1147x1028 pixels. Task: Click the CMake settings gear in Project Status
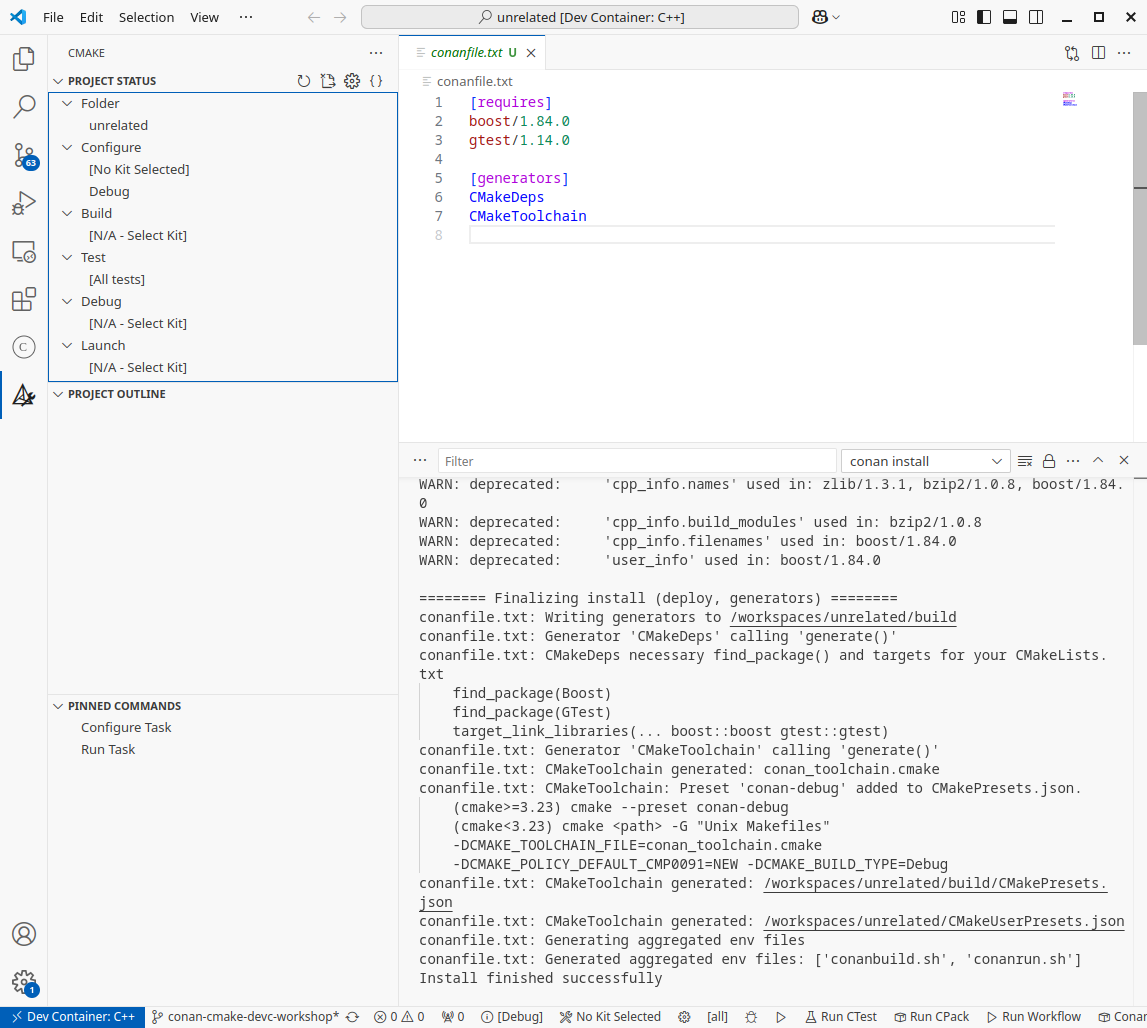tap(352, 81)
